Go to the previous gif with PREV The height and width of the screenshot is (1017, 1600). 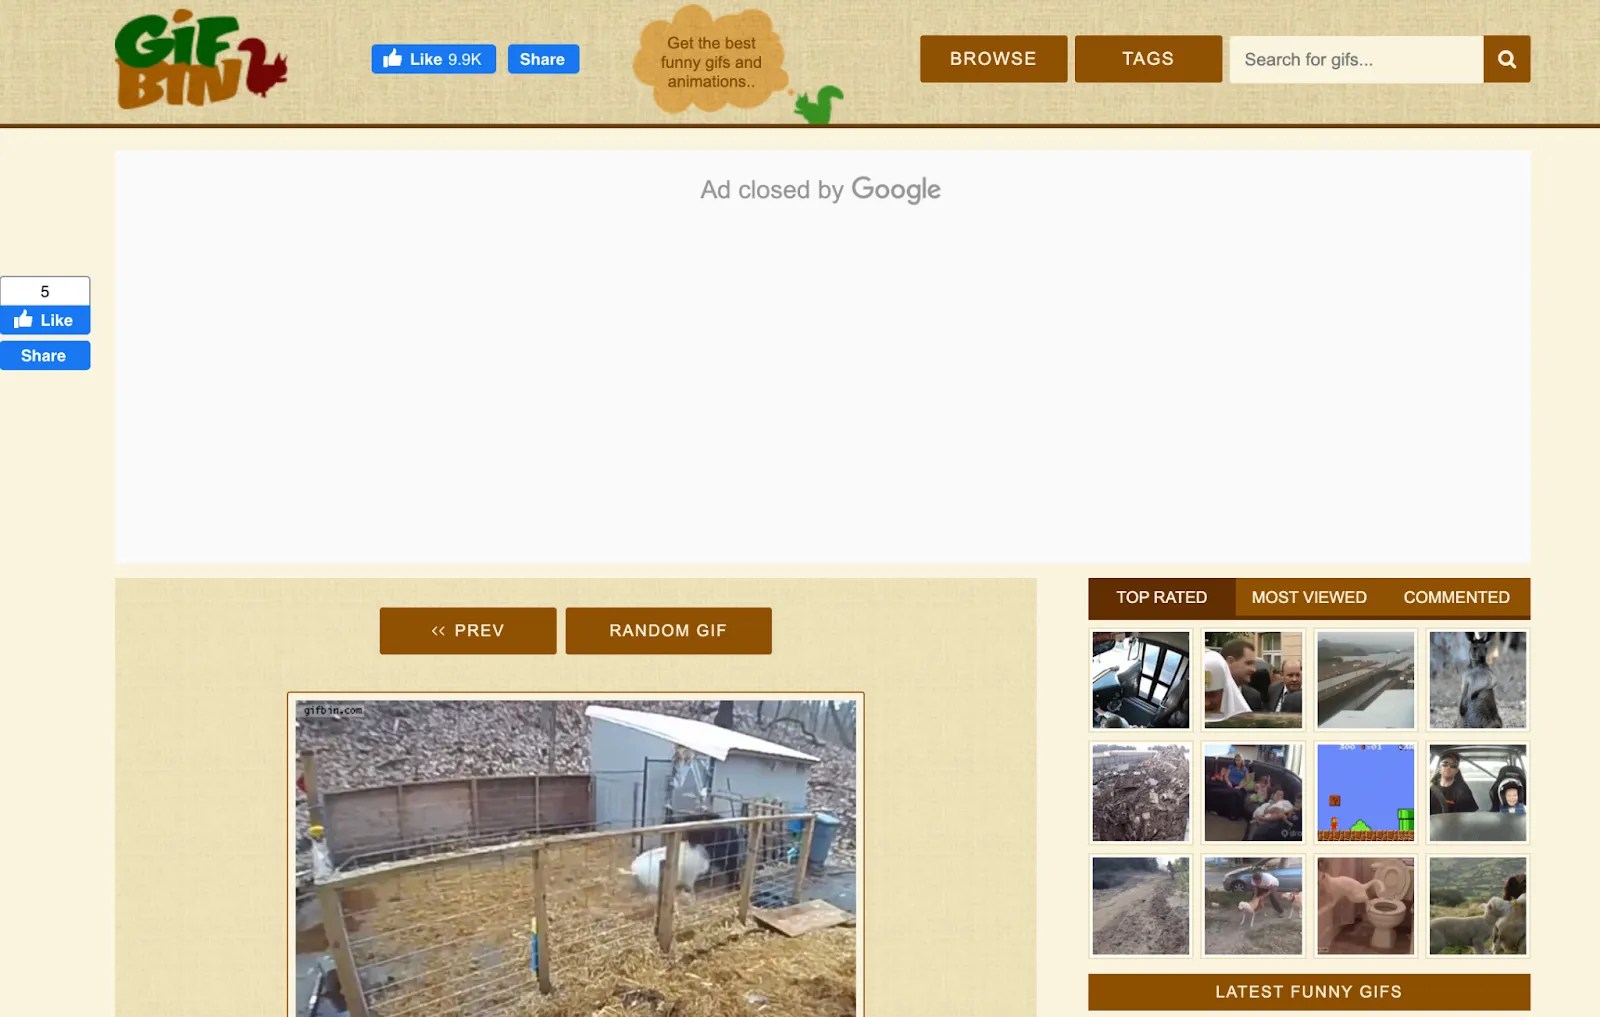[x=468, y=631]
